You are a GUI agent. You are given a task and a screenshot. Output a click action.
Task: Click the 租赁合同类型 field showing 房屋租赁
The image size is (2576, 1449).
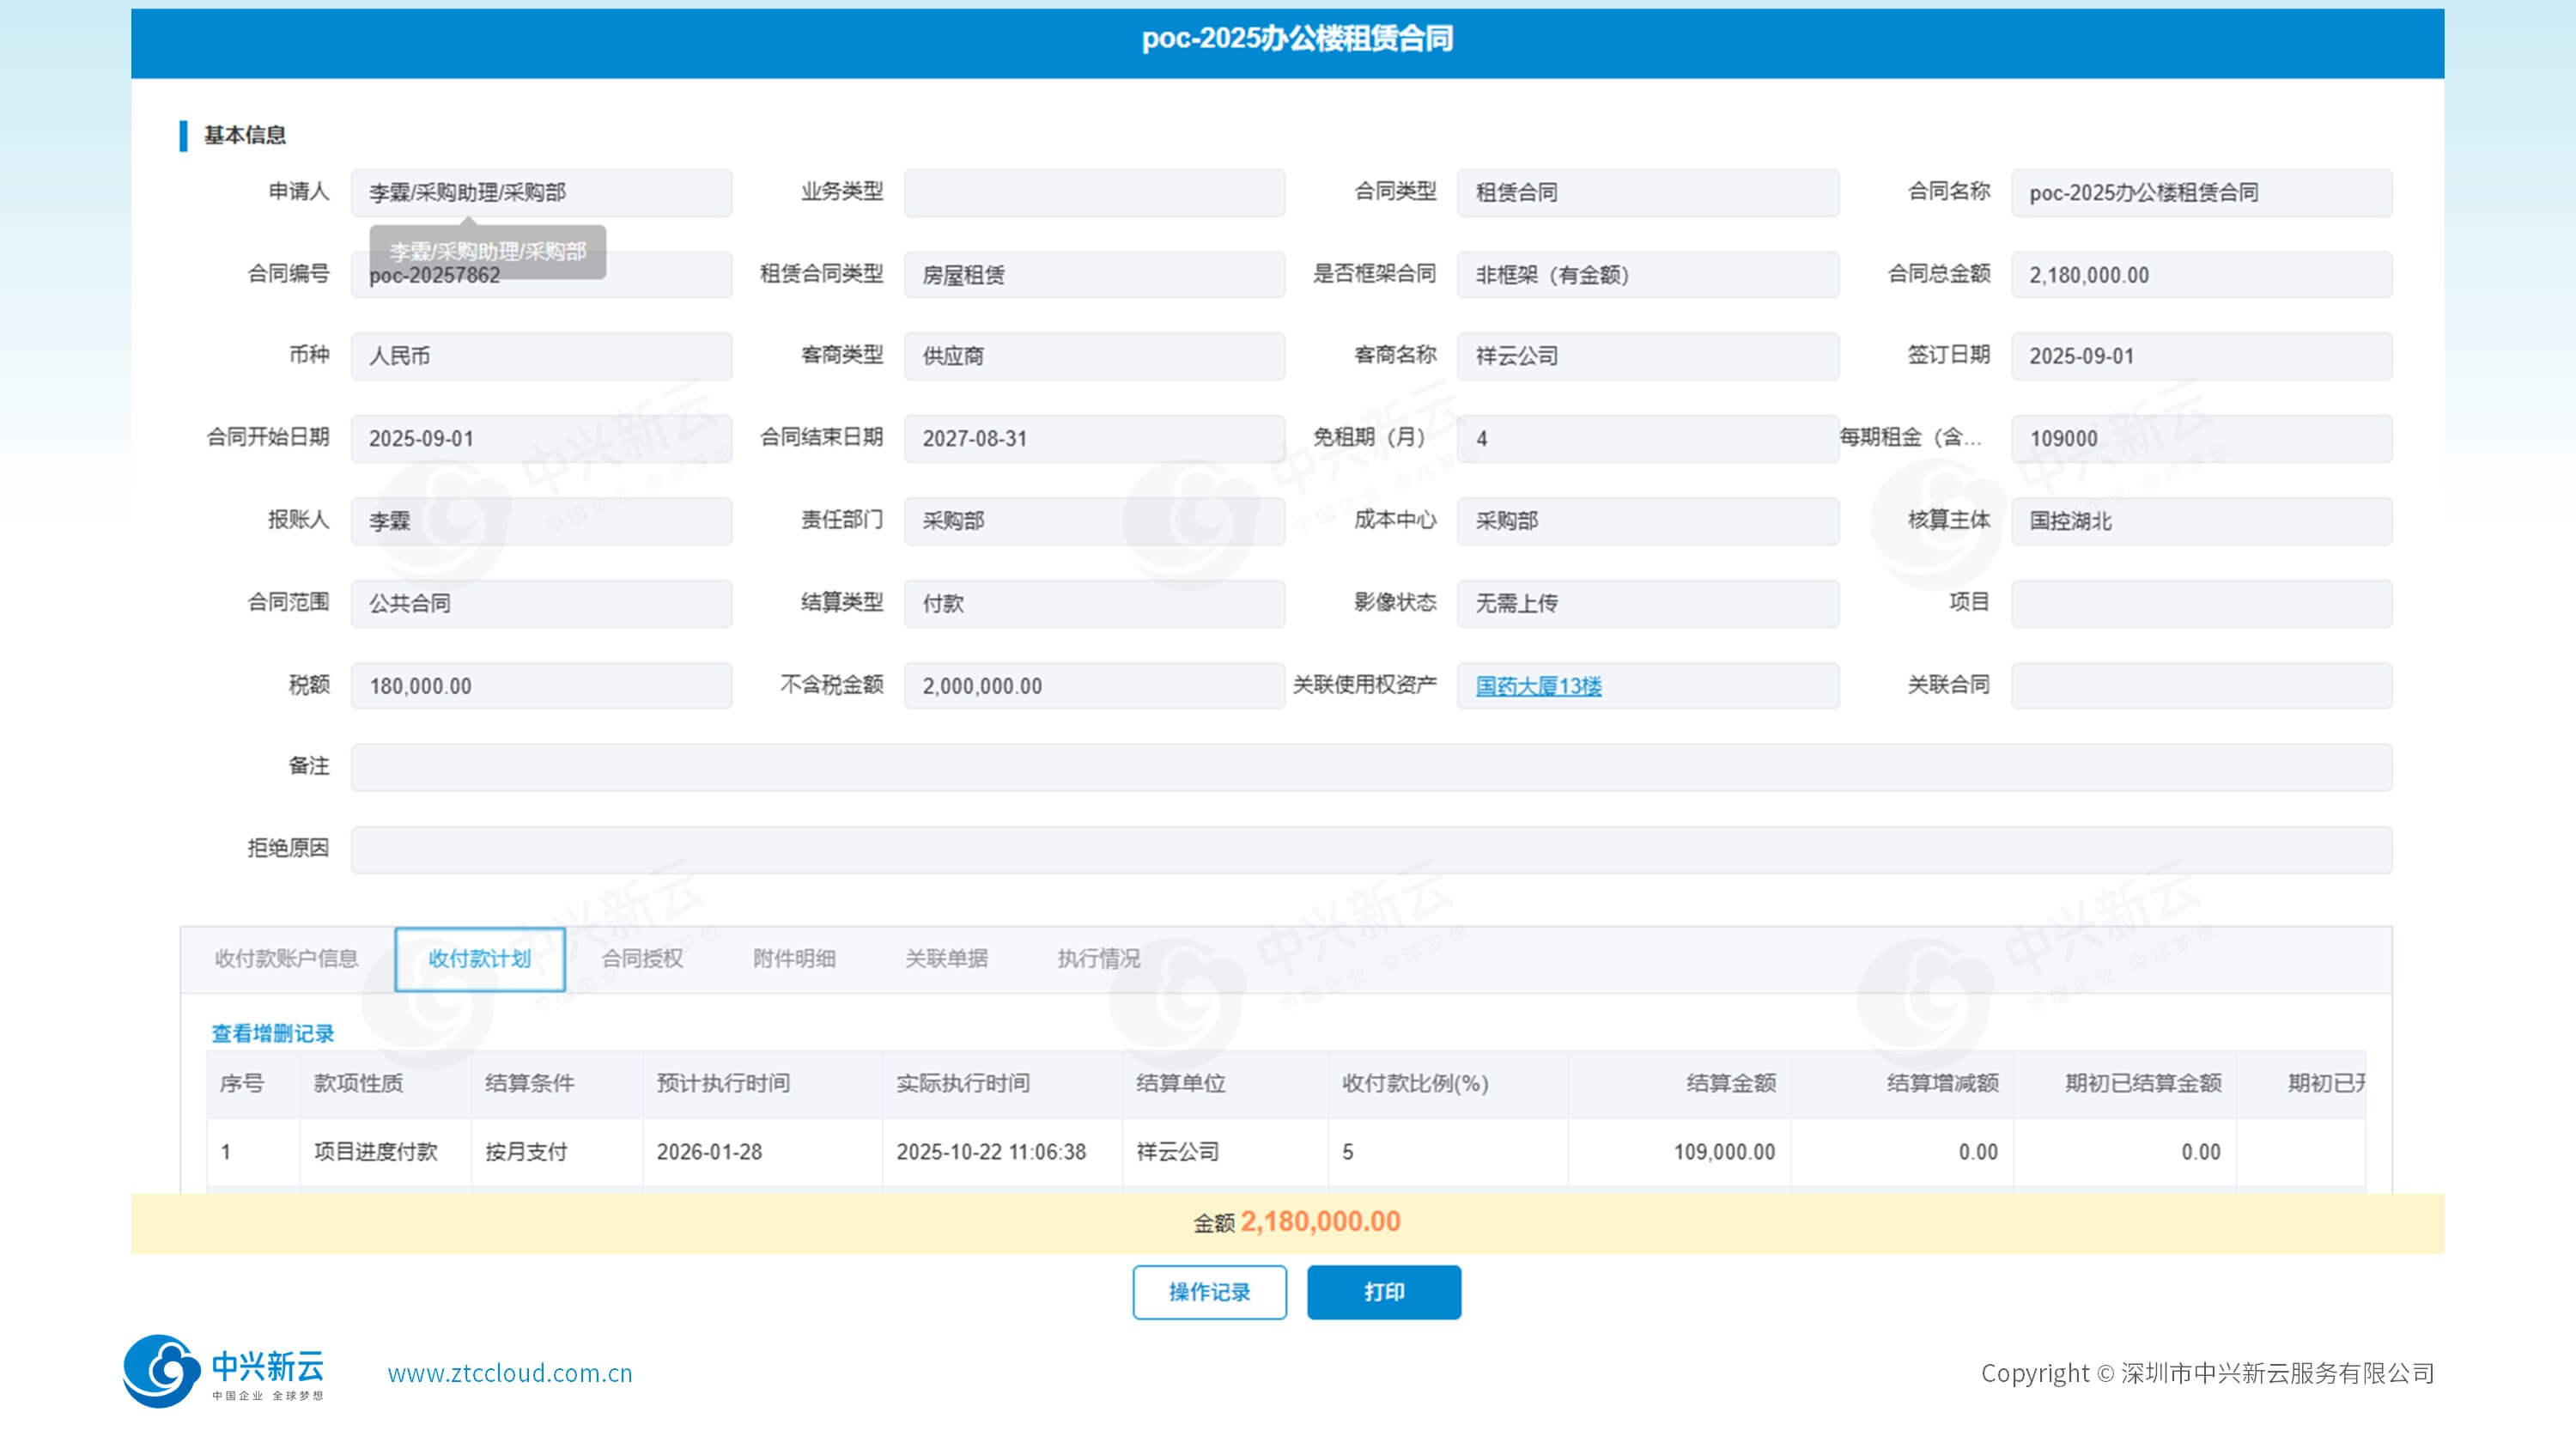click(1094, 274)
